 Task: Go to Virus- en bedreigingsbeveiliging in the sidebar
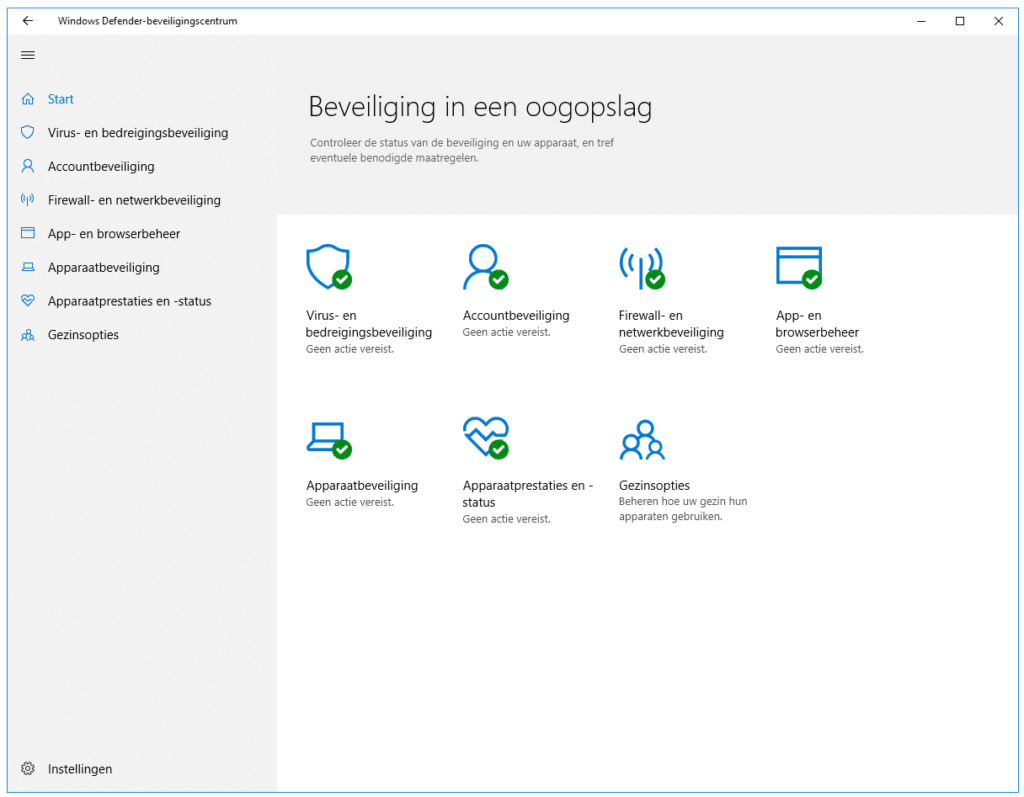(138, 133)
